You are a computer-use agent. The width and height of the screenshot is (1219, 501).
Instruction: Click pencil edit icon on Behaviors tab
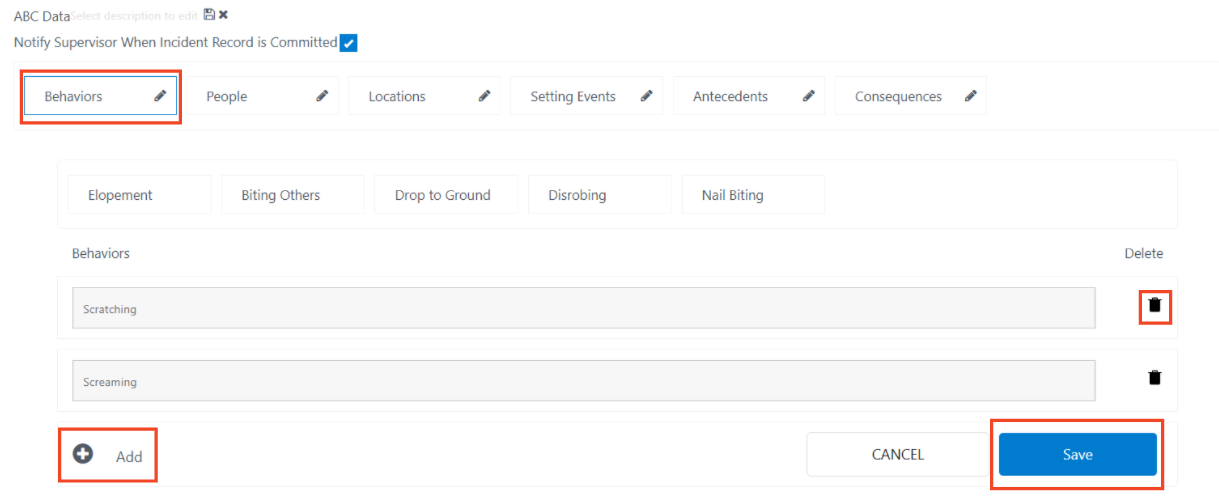160,96
